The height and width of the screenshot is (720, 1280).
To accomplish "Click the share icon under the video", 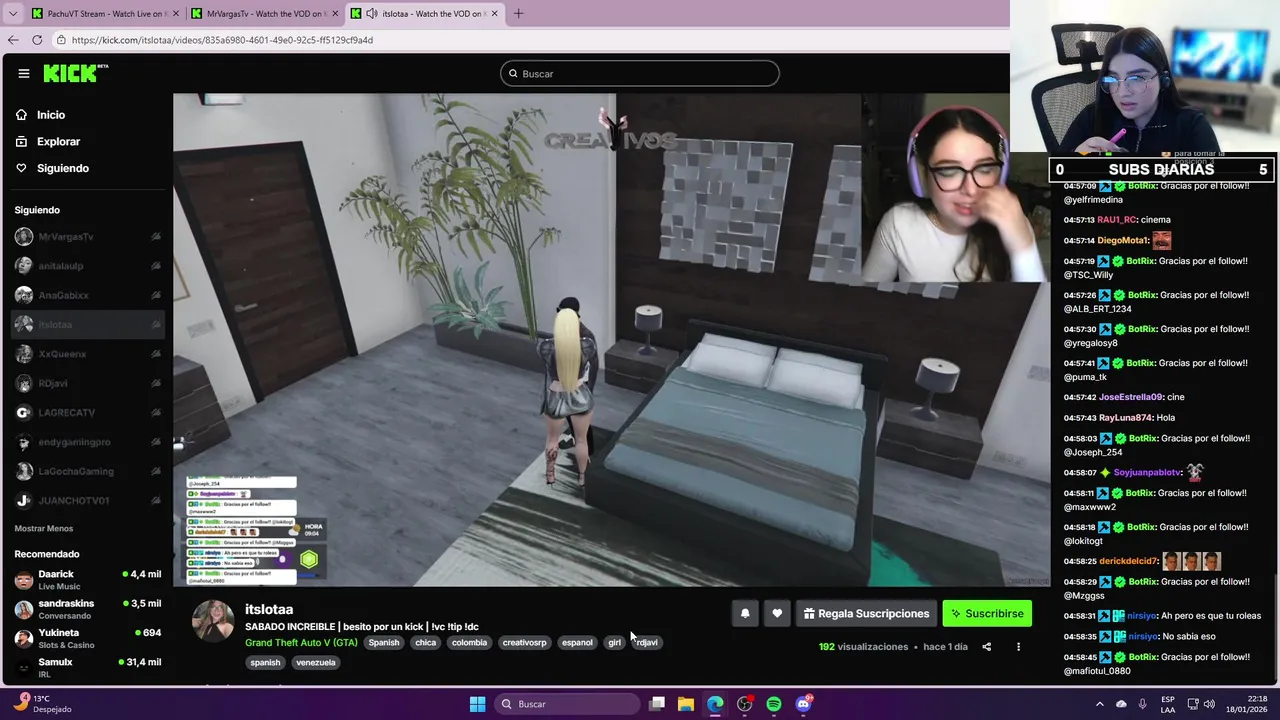I will point(986,647).
